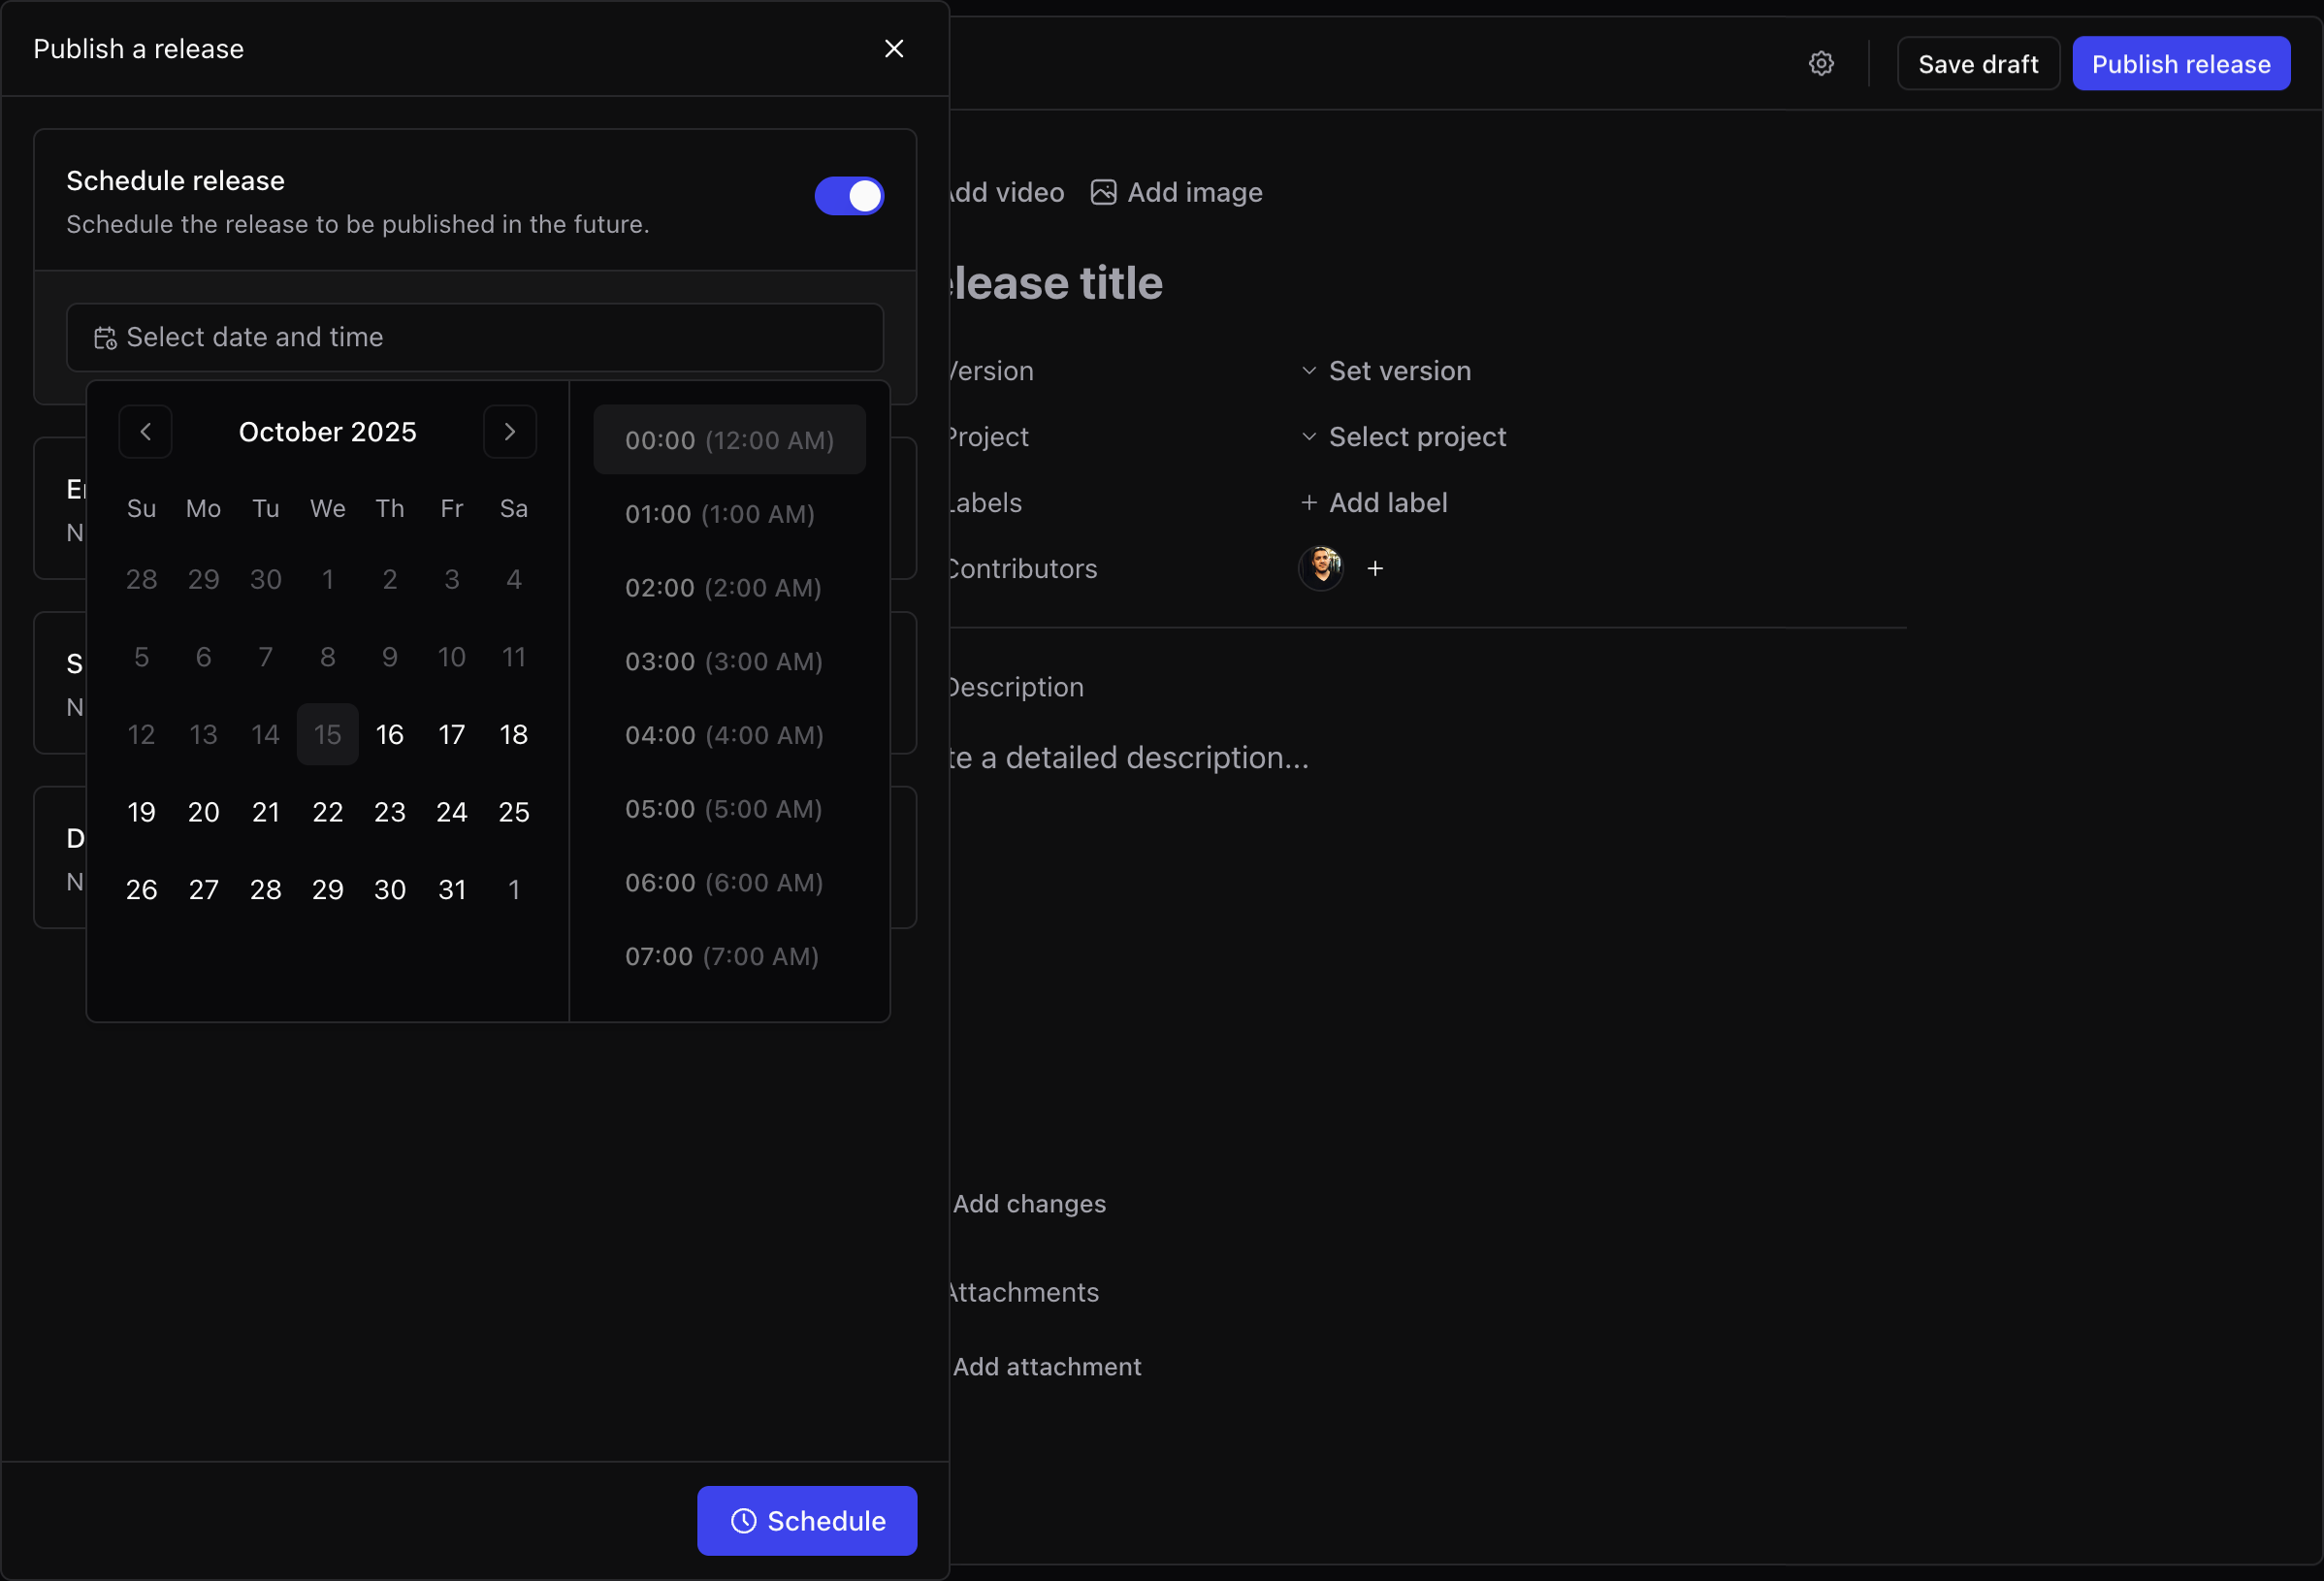Click the Add image icon
The width and height of the screenshot is (2324, 1581).
(x=1103, y=192)
